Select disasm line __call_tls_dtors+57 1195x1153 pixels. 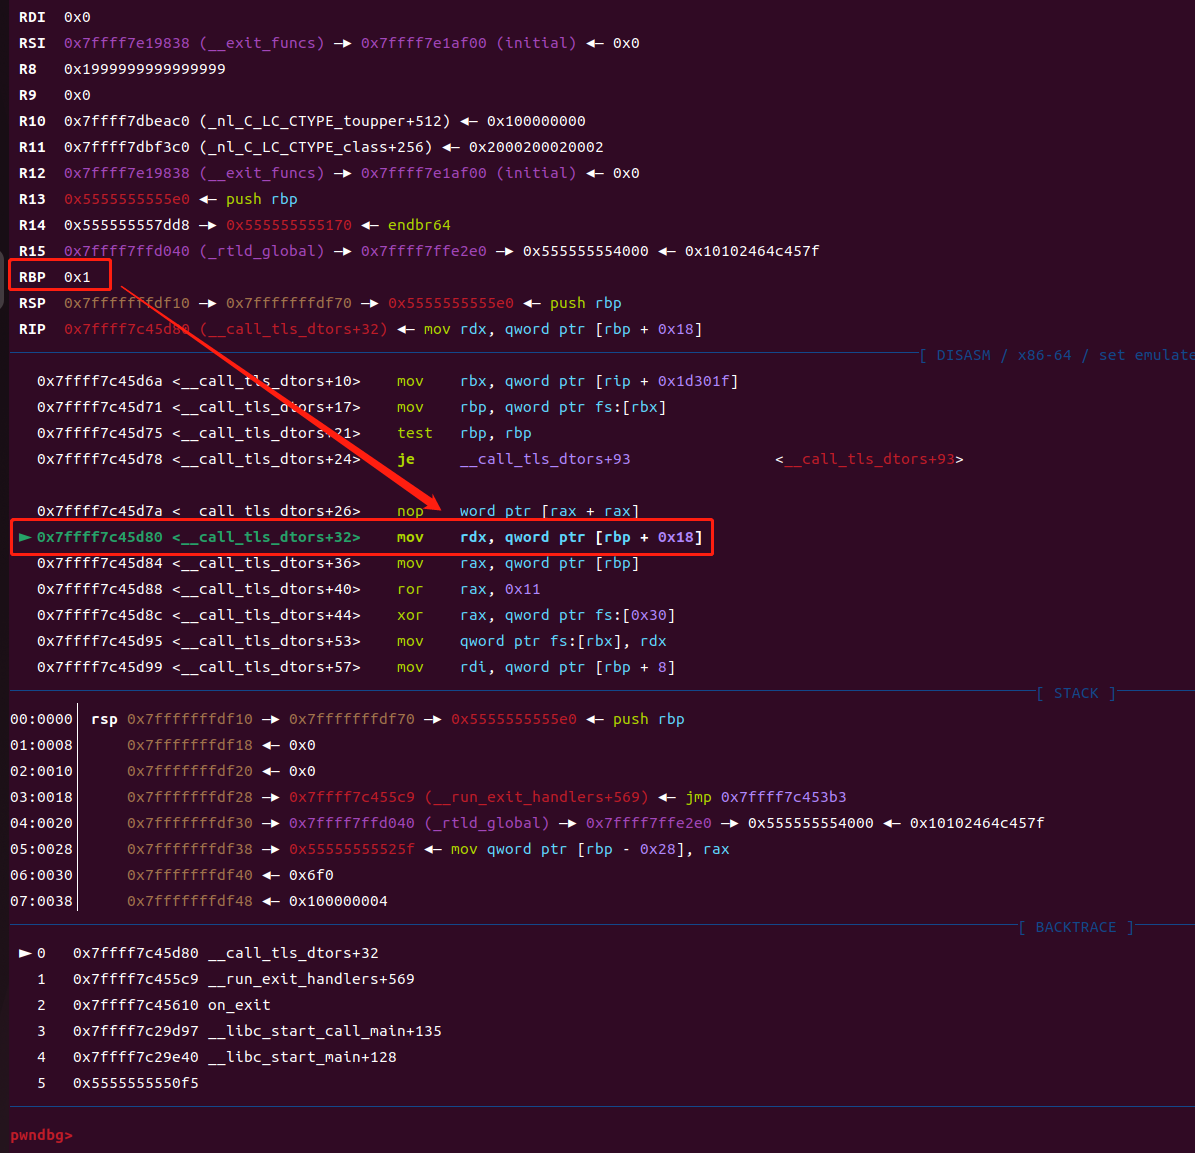(x=356, y=667)
